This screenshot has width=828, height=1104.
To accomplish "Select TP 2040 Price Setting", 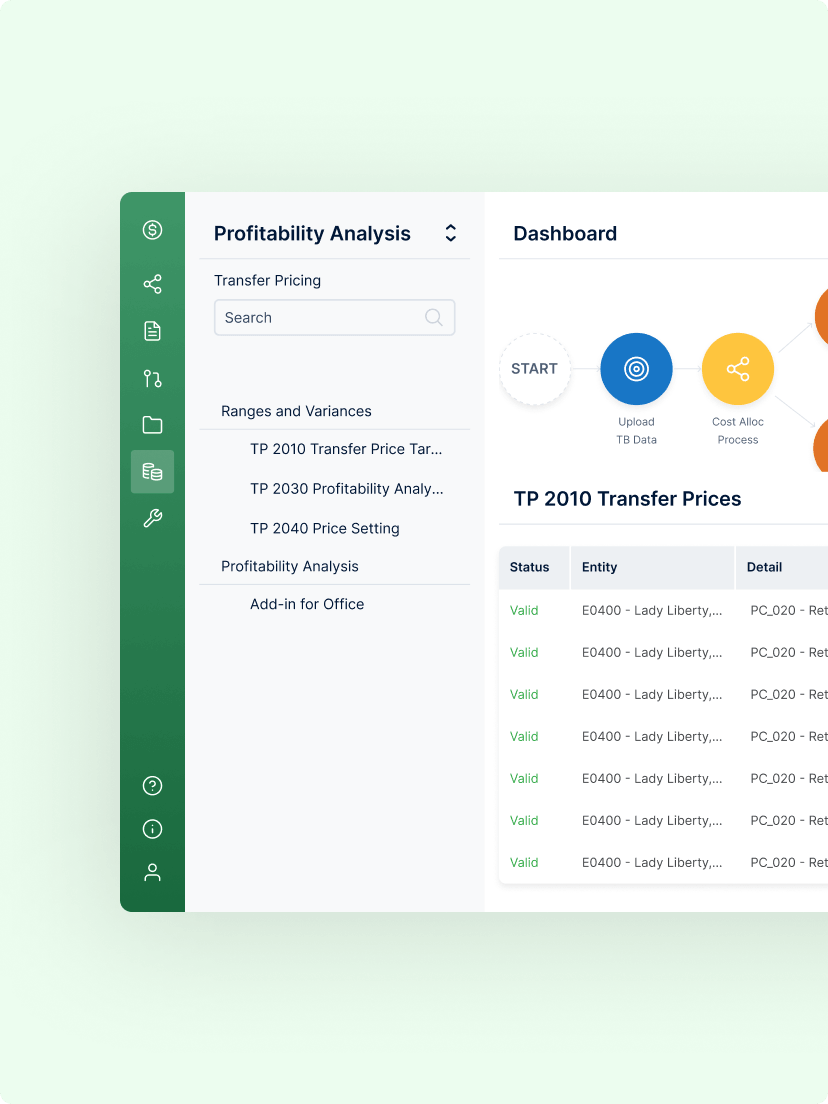I will (325, 528).
